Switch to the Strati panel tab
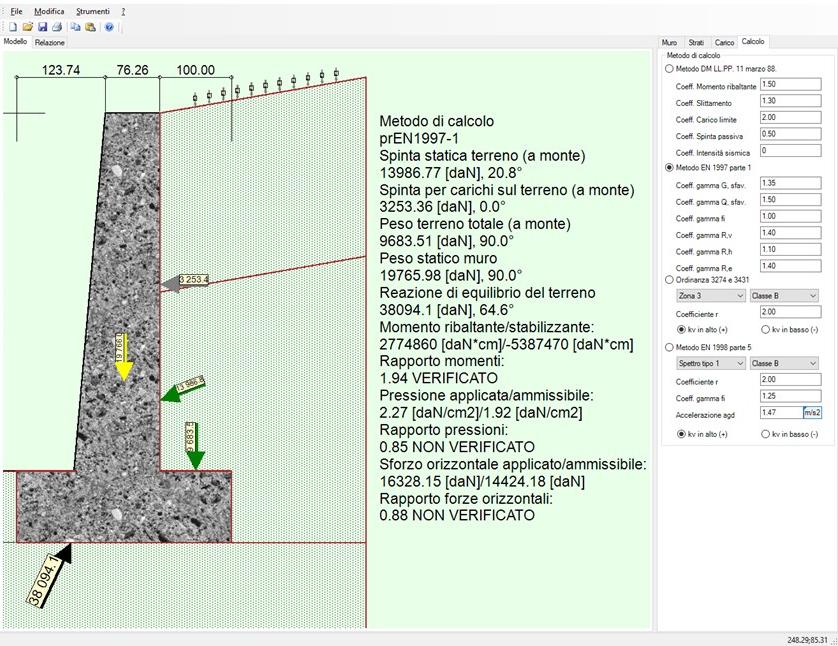Viewport: 838px width, 646px height. click(x=695, y=43)
